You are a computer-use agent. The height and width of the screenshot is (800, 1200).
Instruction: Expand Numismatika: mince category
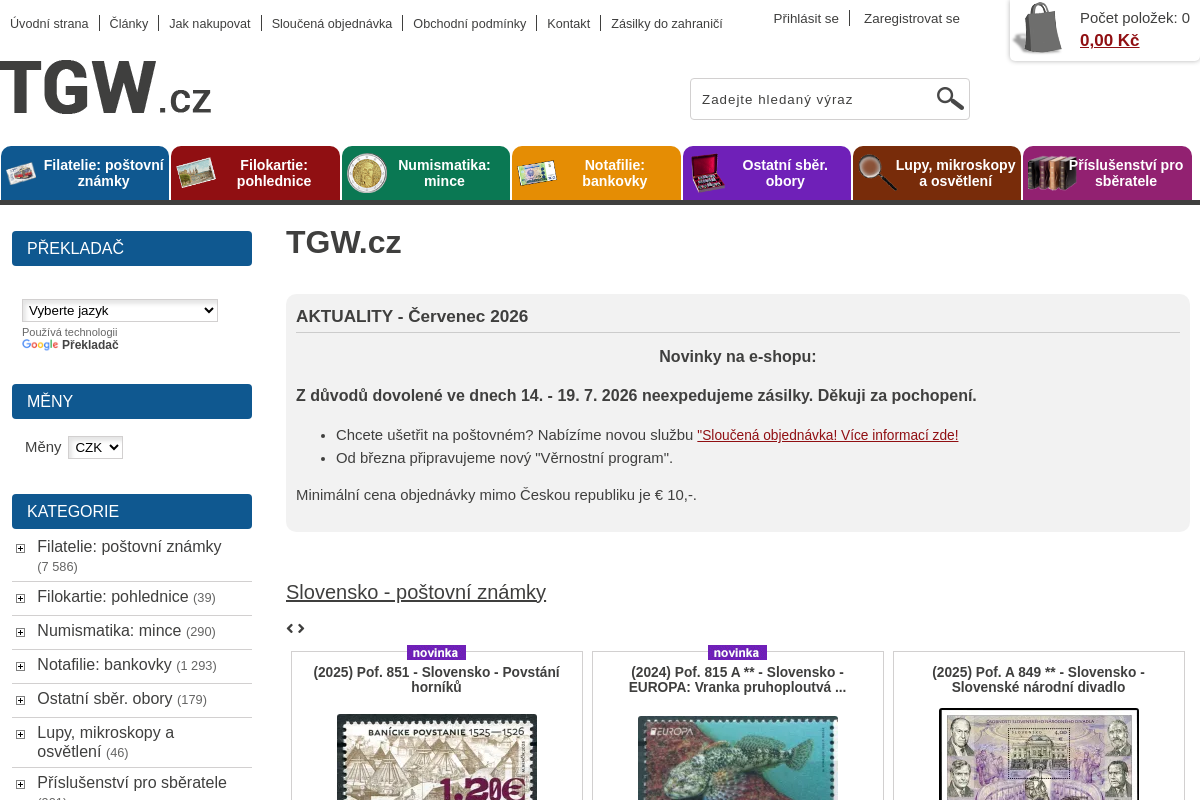[20, 632]
